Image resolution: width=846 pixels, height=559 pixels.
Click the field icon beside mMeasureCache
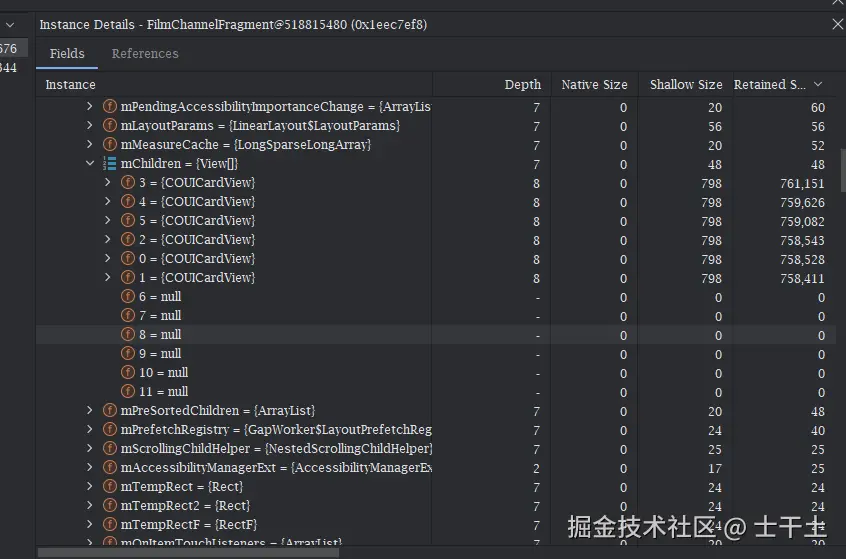click(x=110, y=145)
